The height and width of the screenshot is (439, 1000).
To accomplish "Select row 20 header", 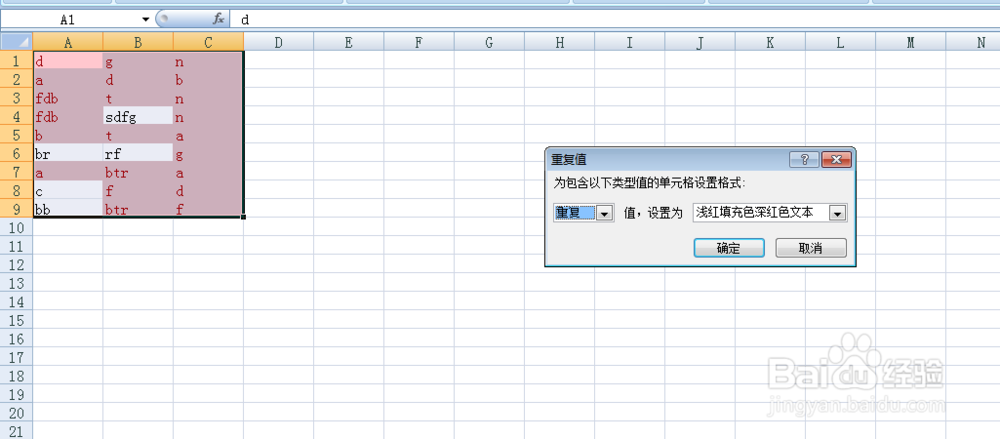I will click(x=17, y=412).
